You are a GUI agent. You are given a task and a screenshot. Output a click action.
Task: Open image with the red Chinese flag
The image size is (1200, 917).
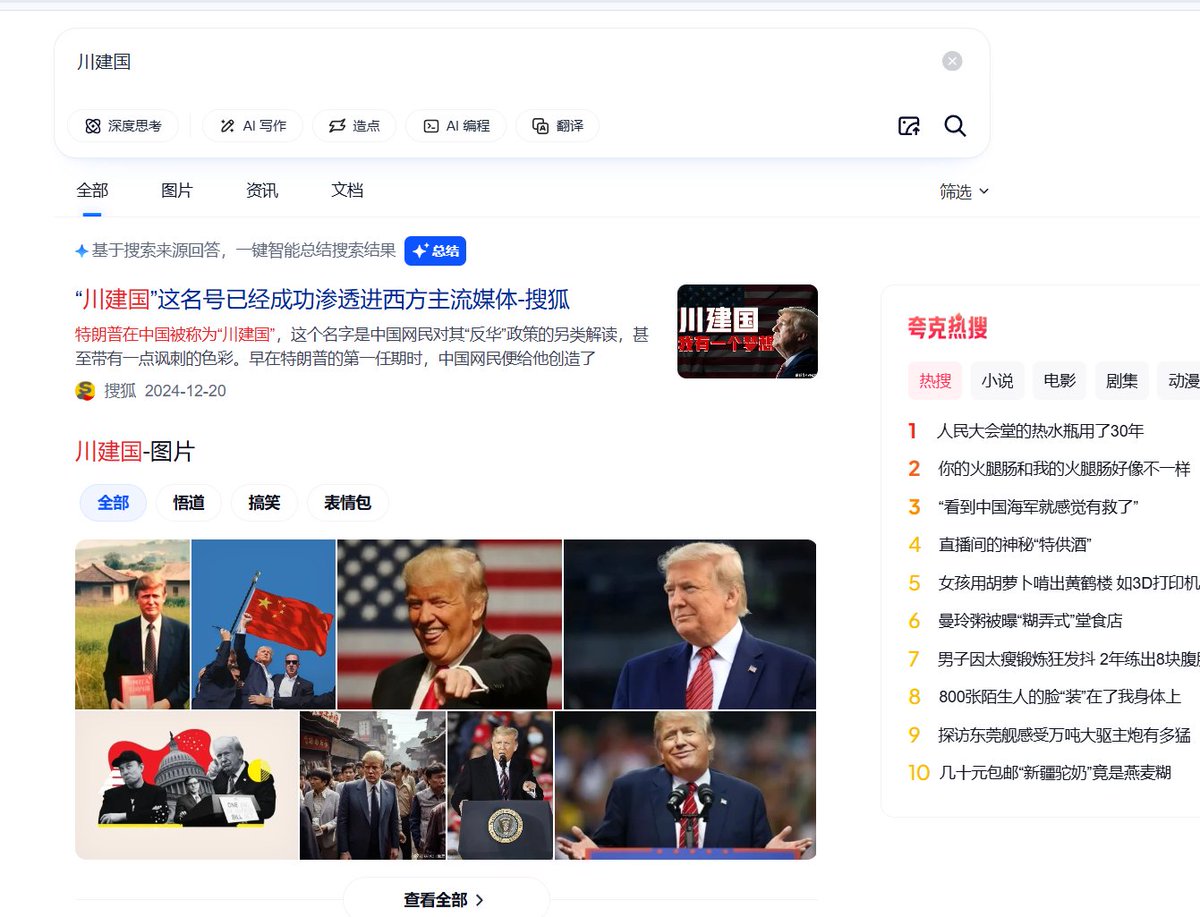[263, 625]
